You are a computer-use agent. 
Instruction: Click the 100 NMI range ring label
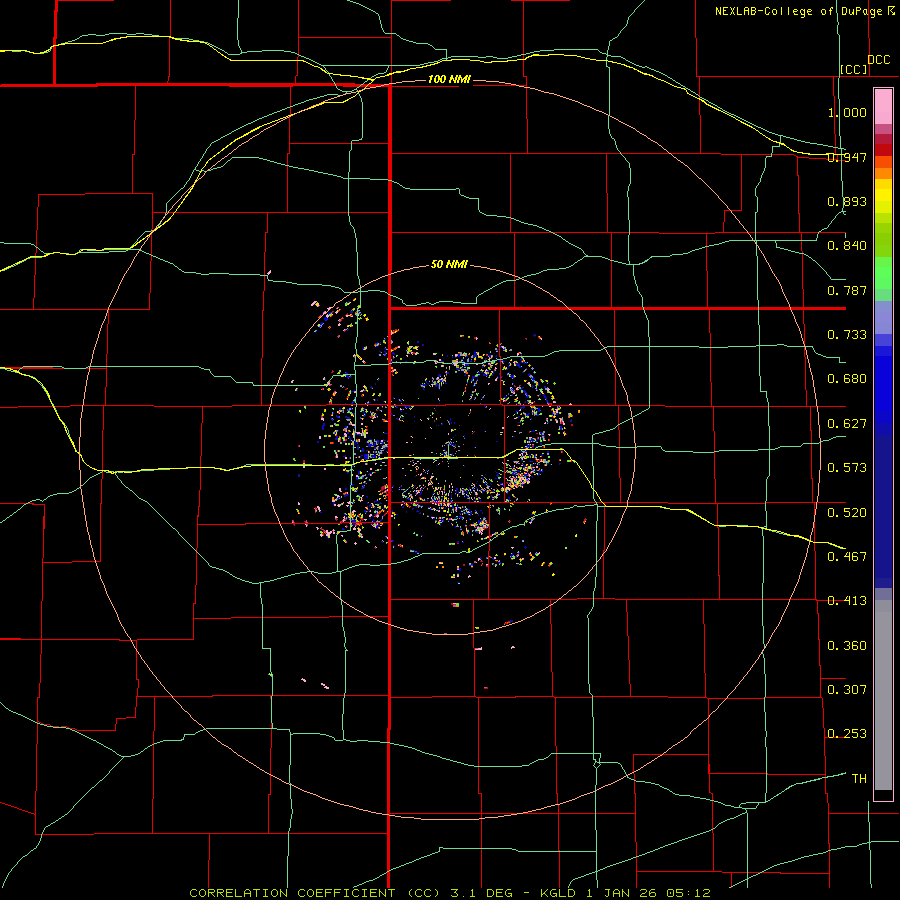point(449,79)
